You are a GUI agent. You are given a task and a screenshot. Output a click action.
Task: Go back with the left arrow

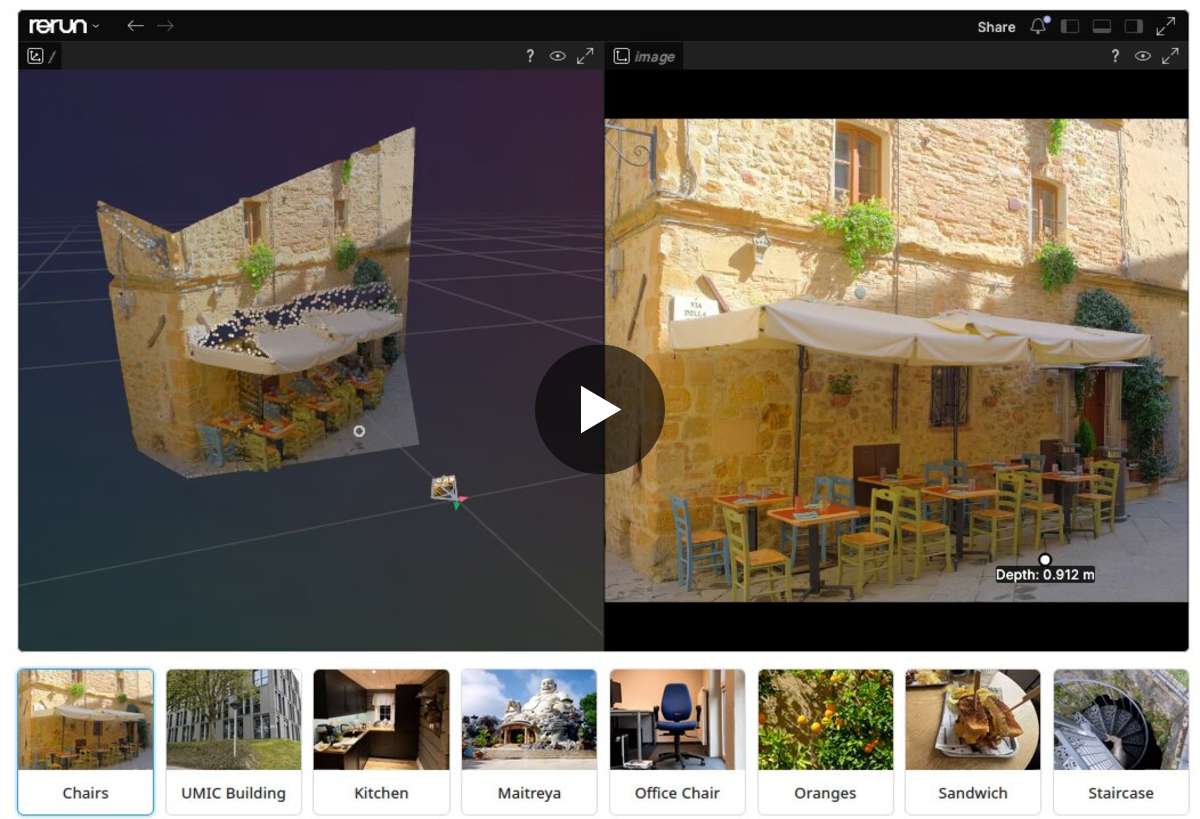(135, 26)
